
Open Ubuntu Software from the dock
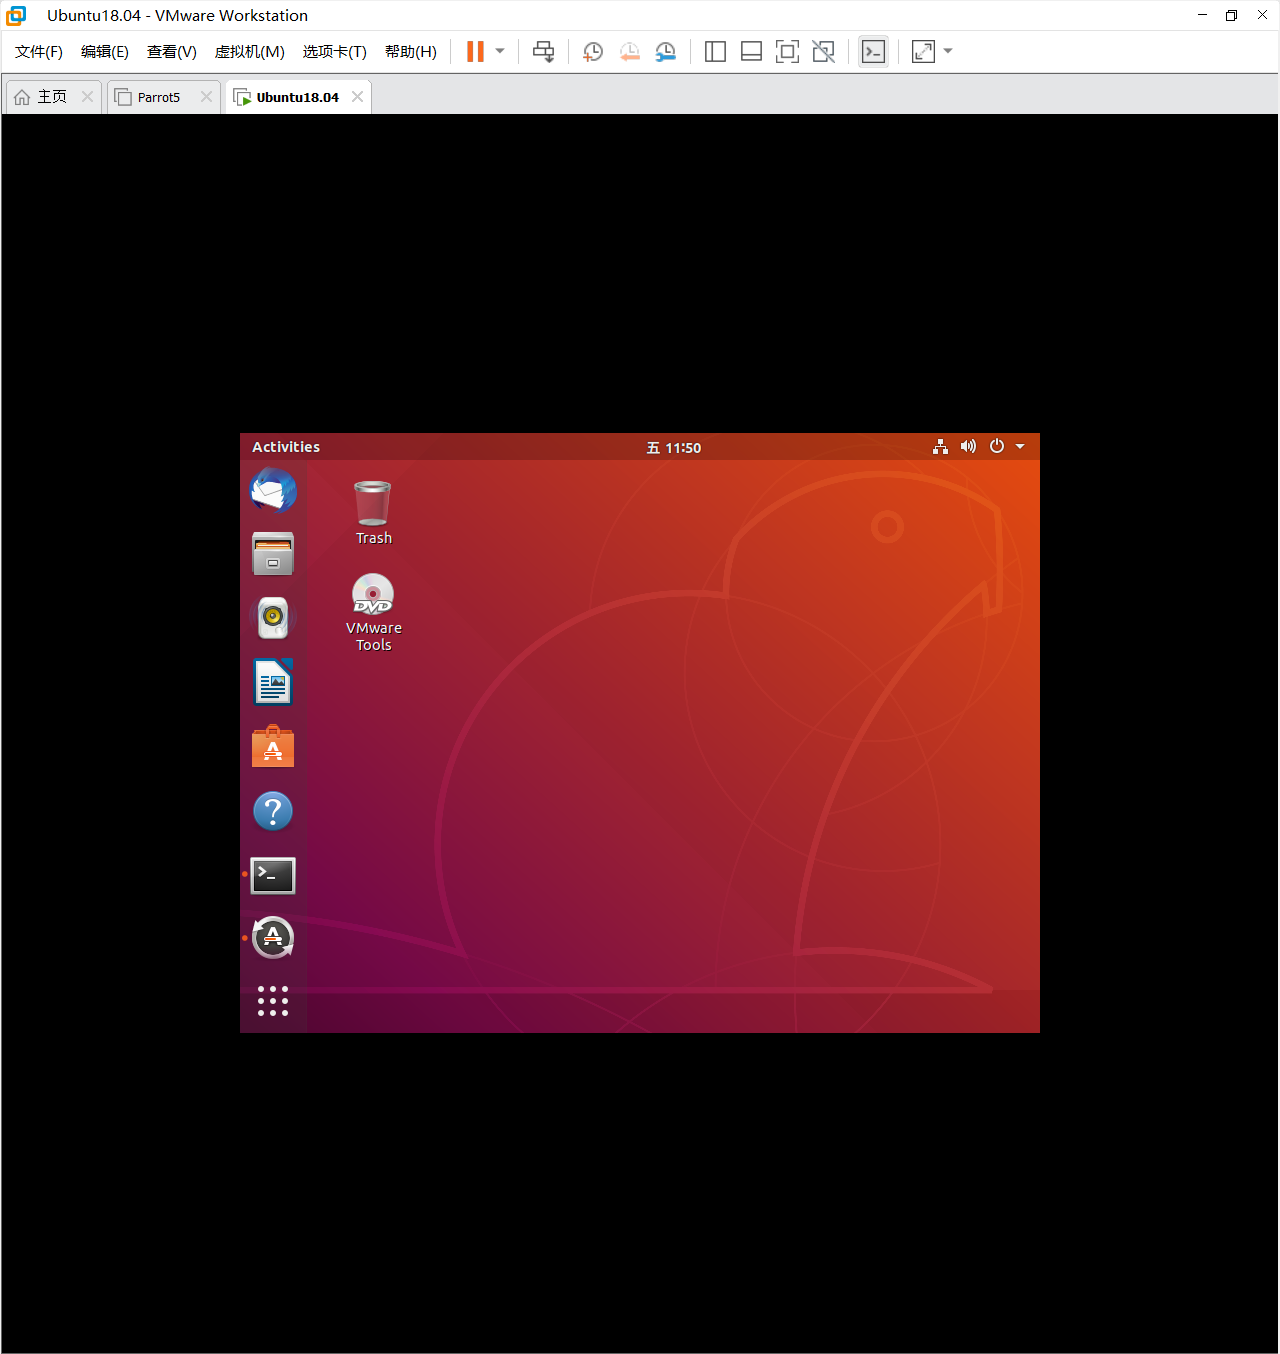click(273, 746)
